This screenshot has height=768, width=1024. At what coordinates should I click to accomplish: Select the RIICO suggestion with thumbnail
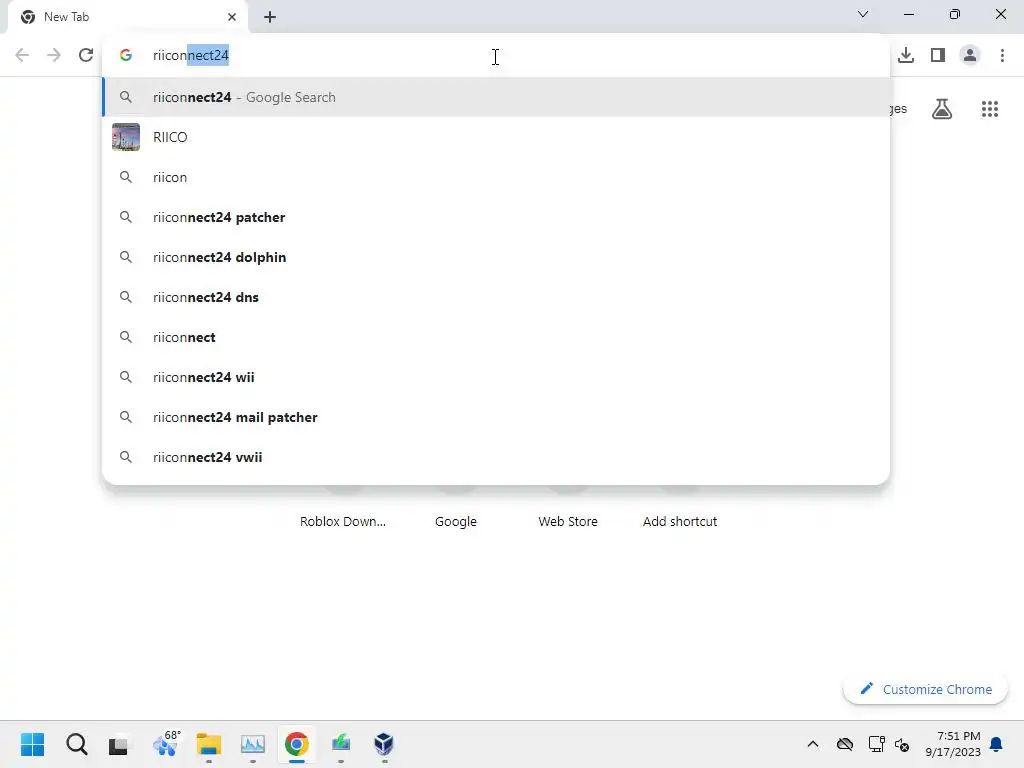[x=496, y=137]
